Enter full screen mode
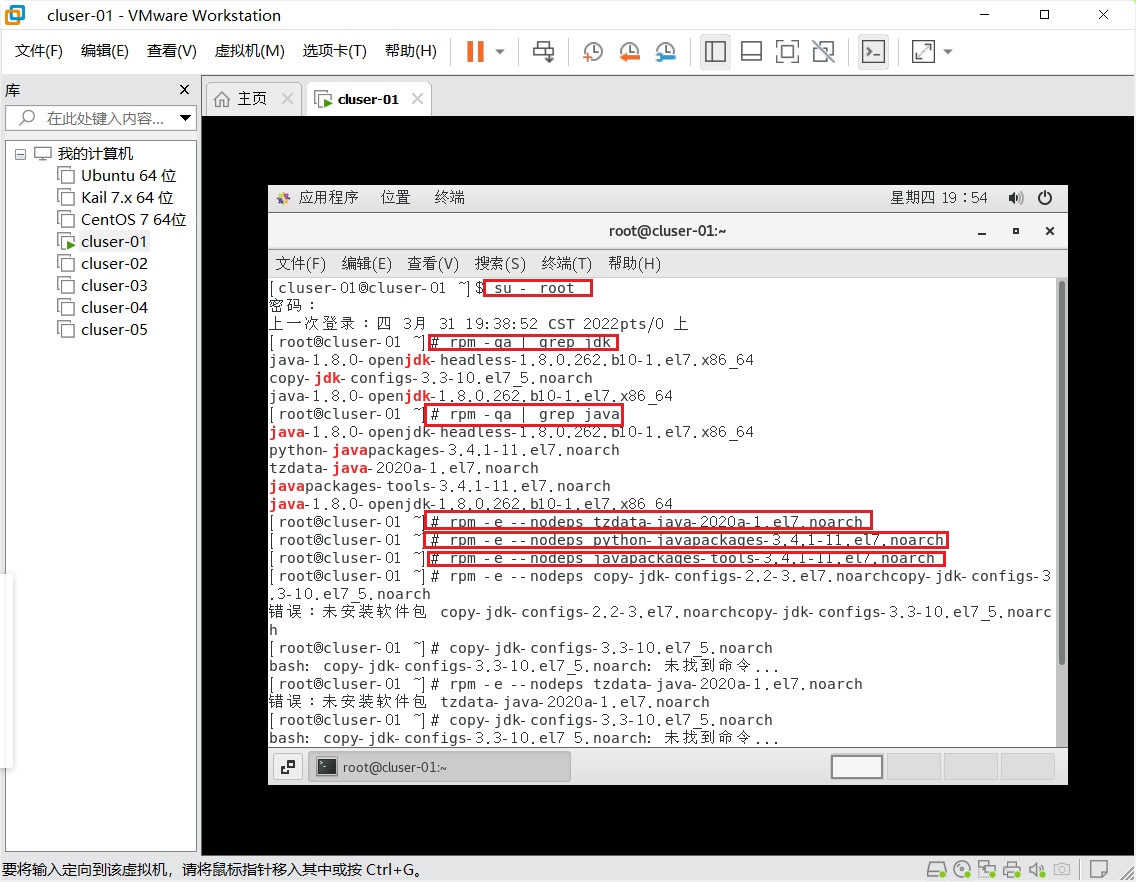1136x882 pixels. tap(788, 51)
